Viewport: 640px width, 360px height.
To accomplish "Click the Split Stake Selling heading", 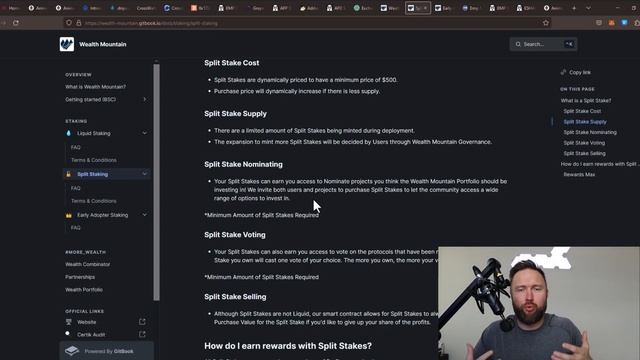I will pyautogui.click(x=235, y=297).
